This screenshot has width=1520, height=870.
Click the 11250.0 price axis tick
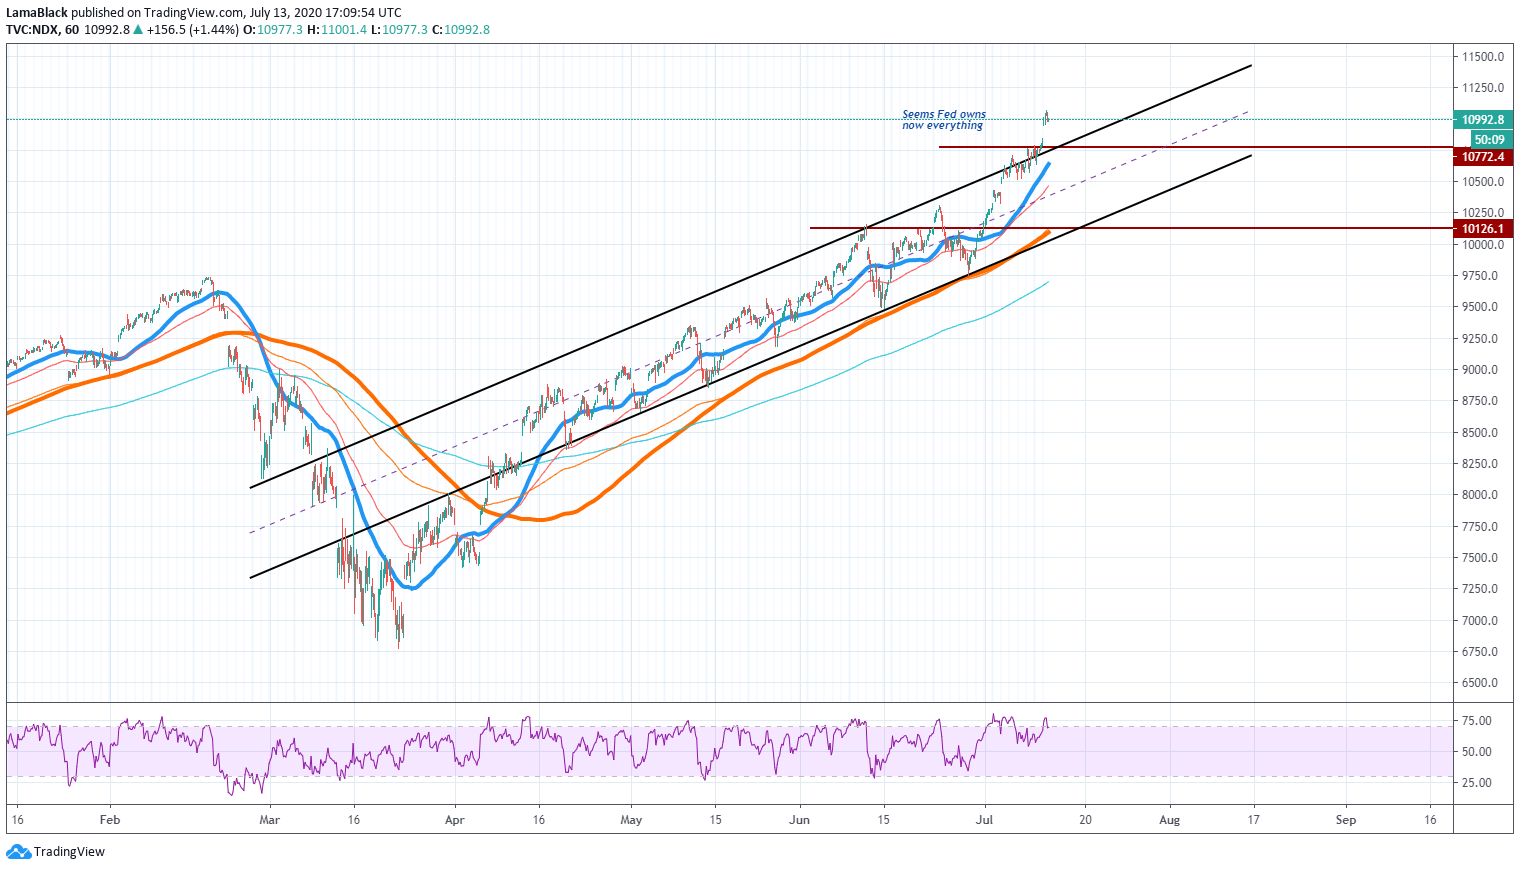(1483, 88)
